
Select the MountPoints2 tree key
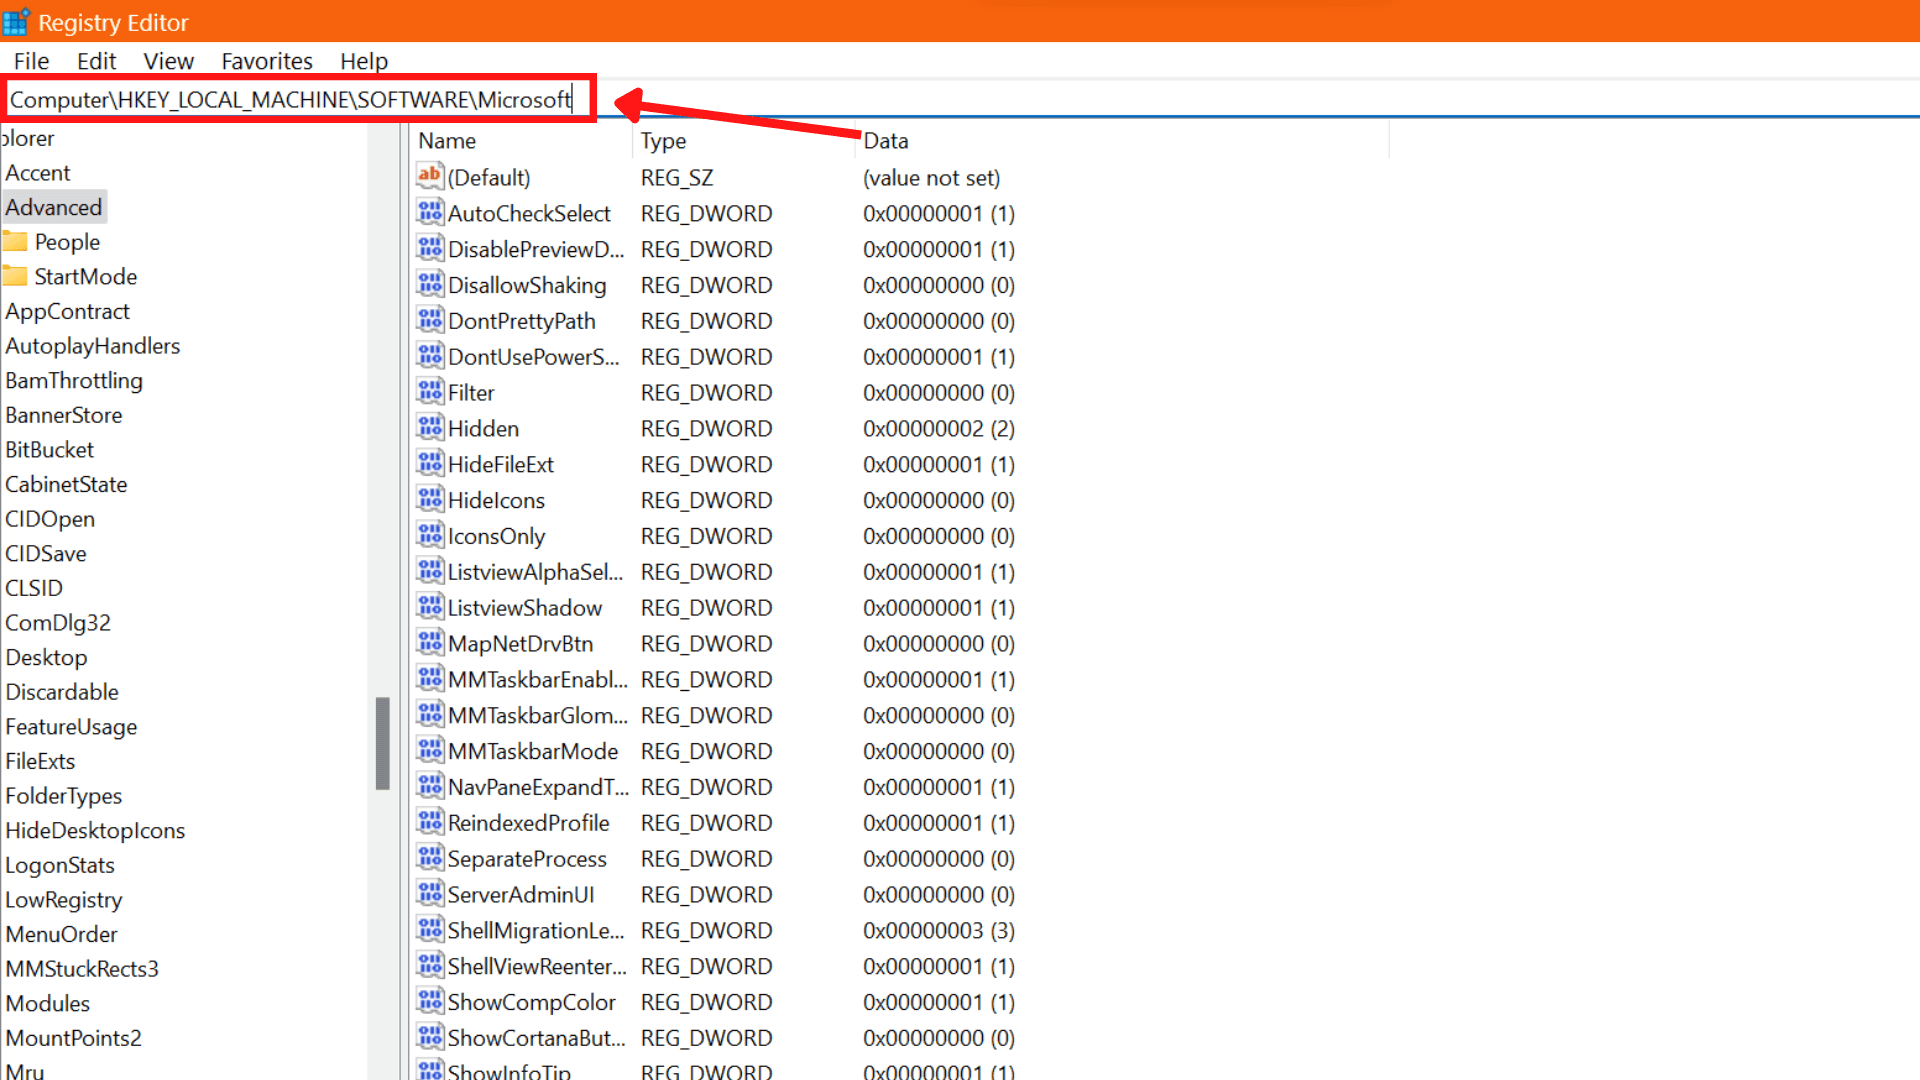click(73, 1038)
